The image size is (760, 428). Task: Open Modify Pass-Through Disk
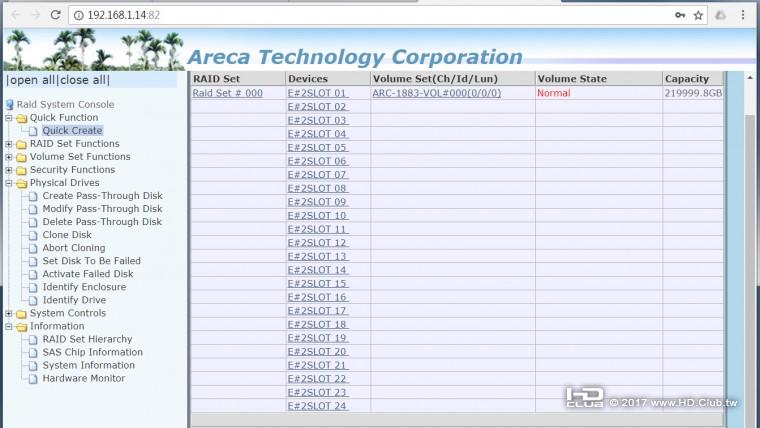click(102, 209)
